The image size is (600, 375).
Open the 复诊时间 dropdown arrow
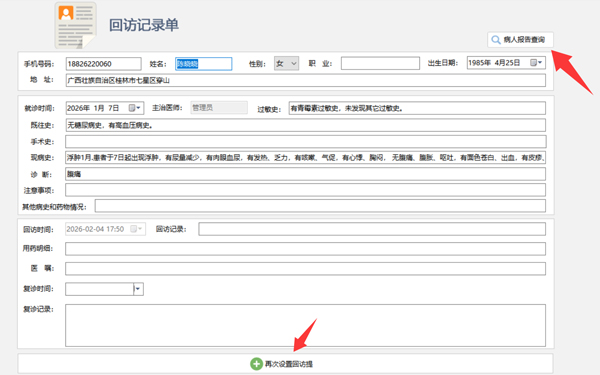(x=138, y=289)
